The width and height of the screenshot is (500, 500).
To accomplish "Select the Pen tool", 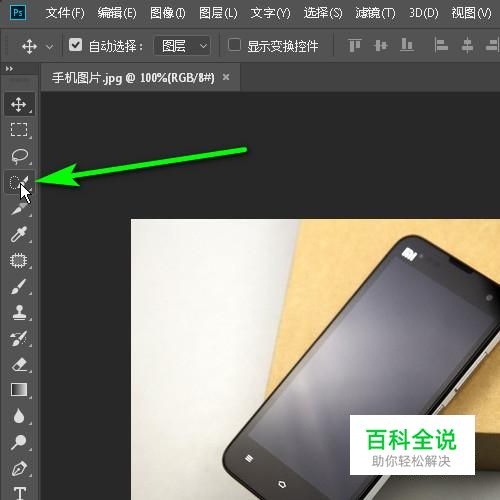I will (x=19, y=468).
